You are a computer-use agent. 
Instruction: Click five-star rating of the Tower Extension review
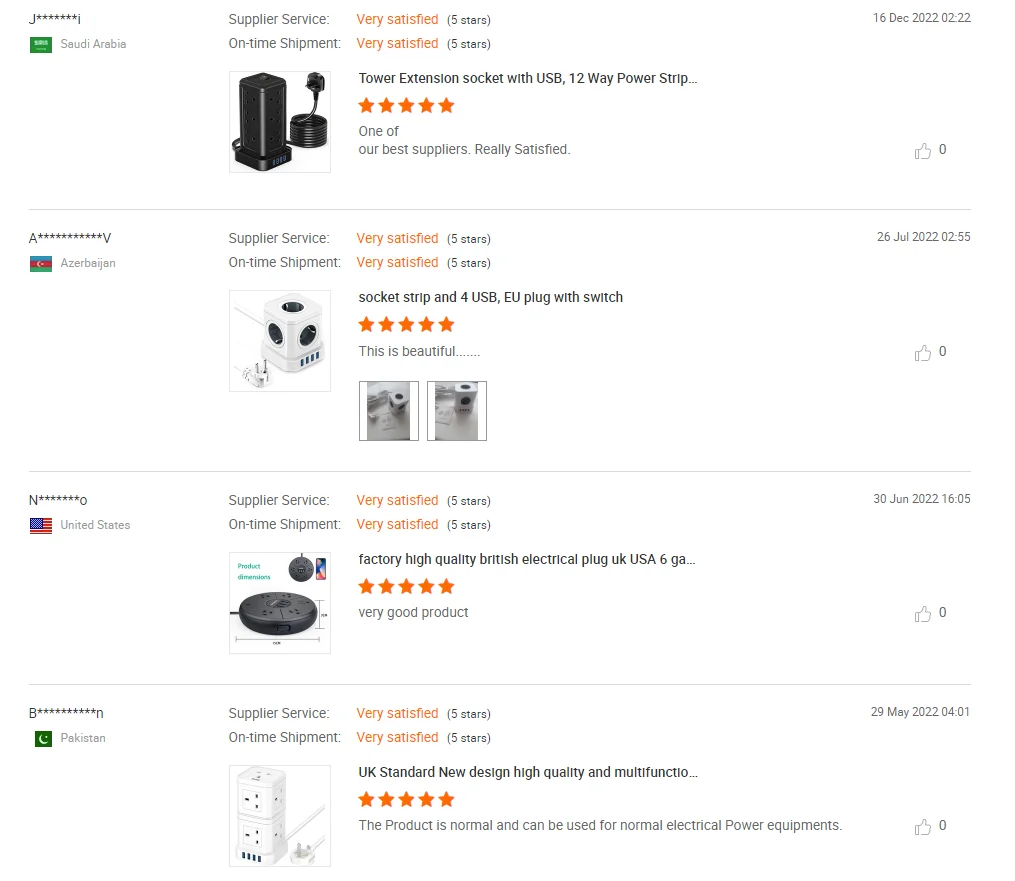(406, 106)
